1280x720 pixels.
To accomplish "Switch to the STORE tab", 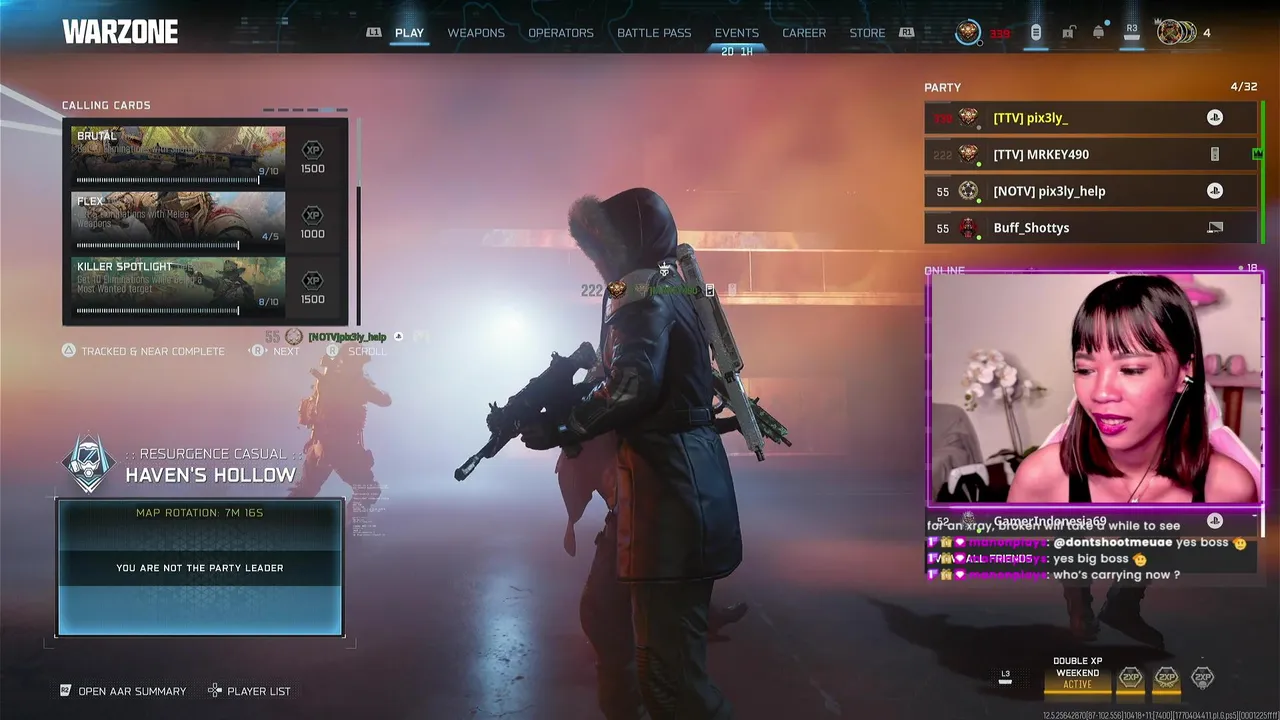I will [x=867, y=33].
